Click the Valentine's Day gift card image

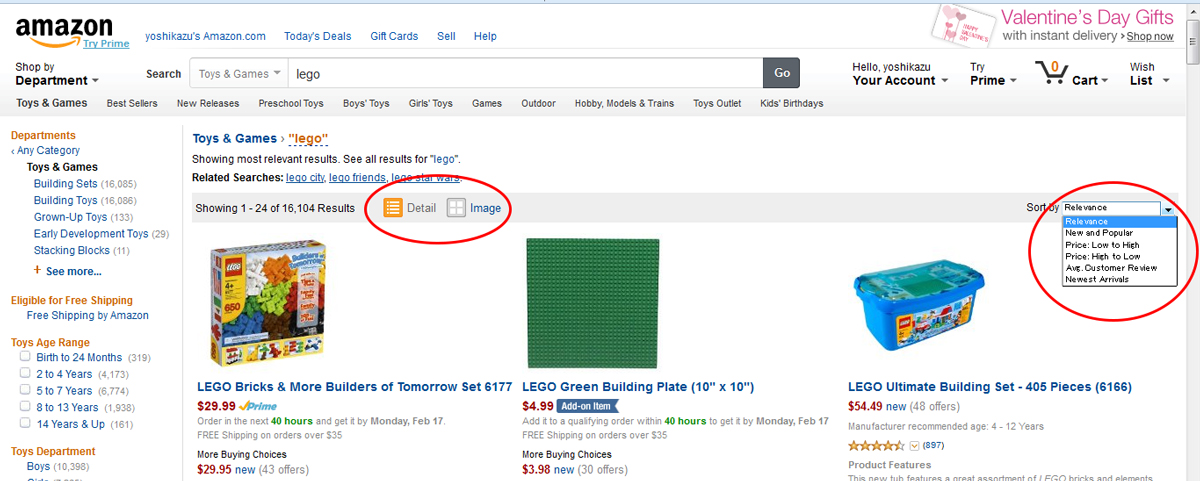pyautogui.click(x=962, y=24)
